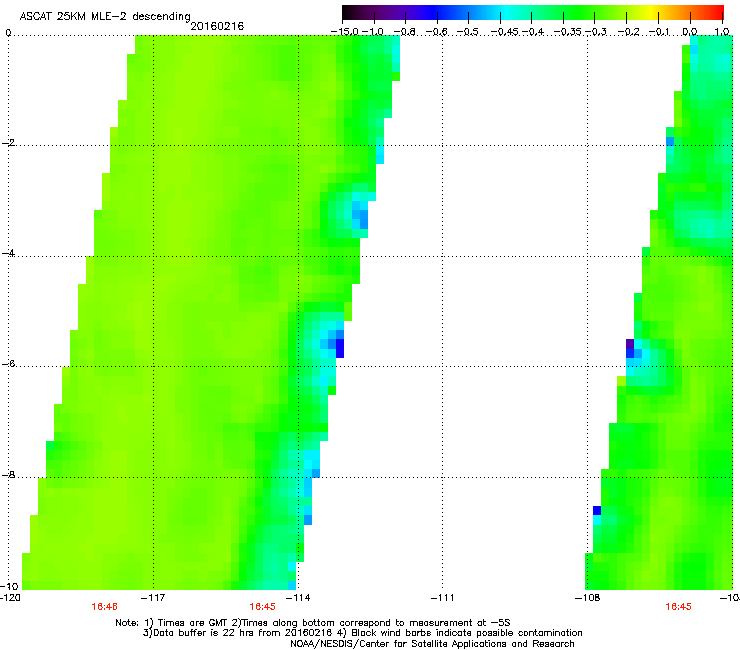Click the latitude axis label "-4"
The image size is (740, 650).
point(8,253)
